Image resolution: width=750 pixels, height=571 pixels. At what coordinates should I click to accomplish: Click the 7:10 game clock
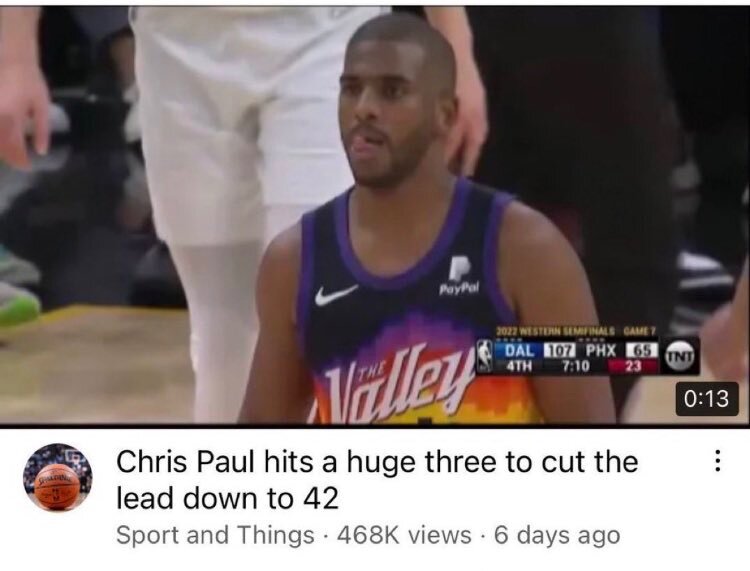(x=574, y=366)
